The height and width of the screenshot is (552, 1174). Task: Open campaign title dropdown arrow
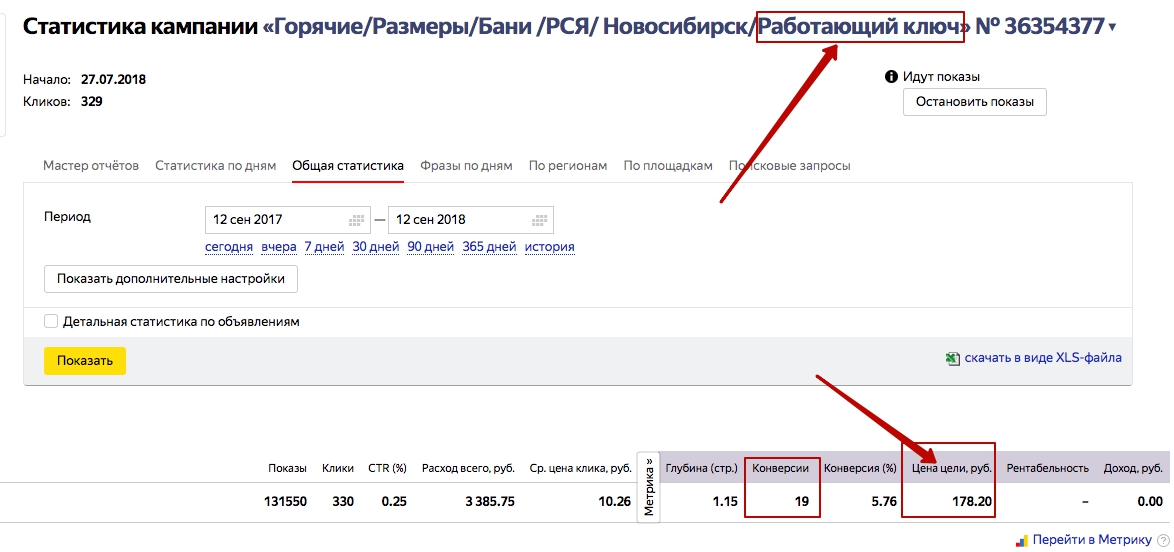(x=1112, y=28)
